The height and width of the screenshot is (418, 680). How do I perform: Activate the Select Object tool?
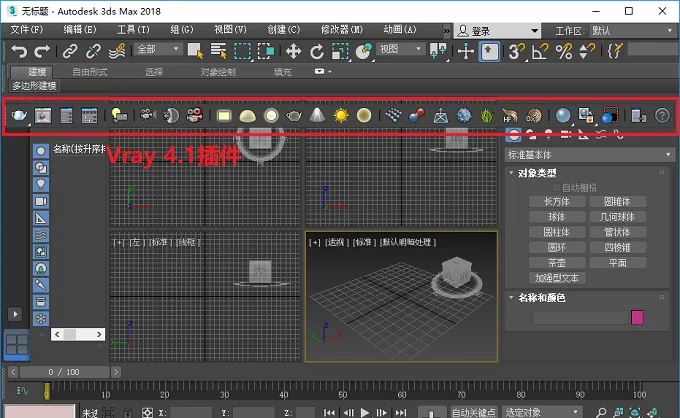coord(195,51)
